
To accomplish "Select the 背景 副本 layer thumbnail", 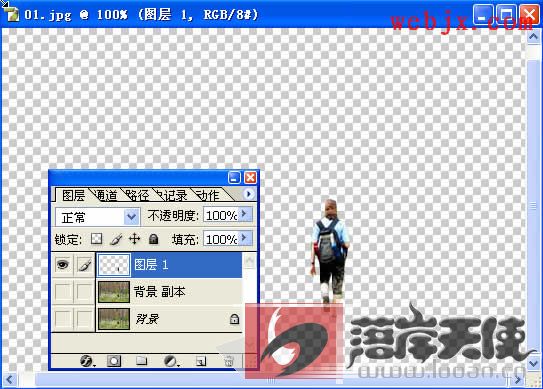I will [114, 292].
